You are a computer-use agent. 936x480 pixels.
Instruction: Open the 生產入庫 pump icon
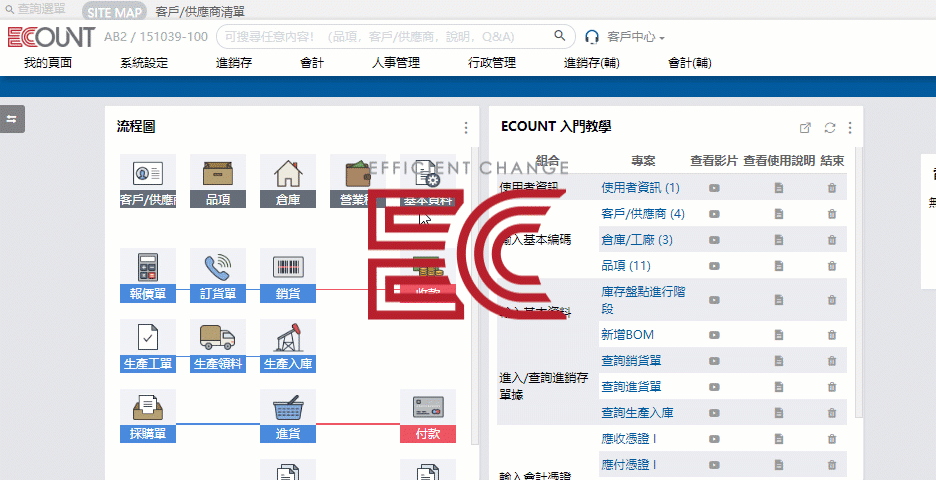tap(288, 346)
